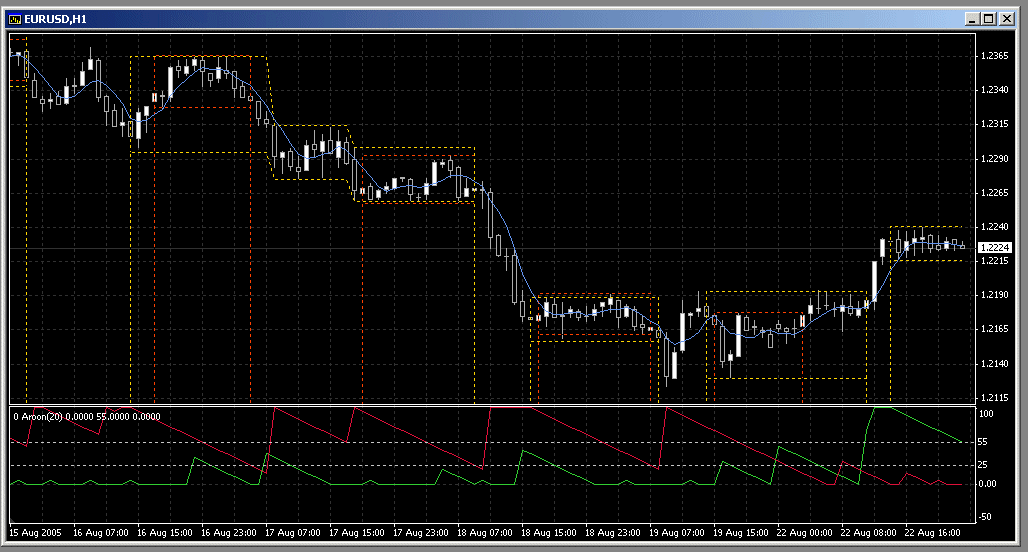Click the chart icon in the EURUSD,H1 title bar

(15, 18)
